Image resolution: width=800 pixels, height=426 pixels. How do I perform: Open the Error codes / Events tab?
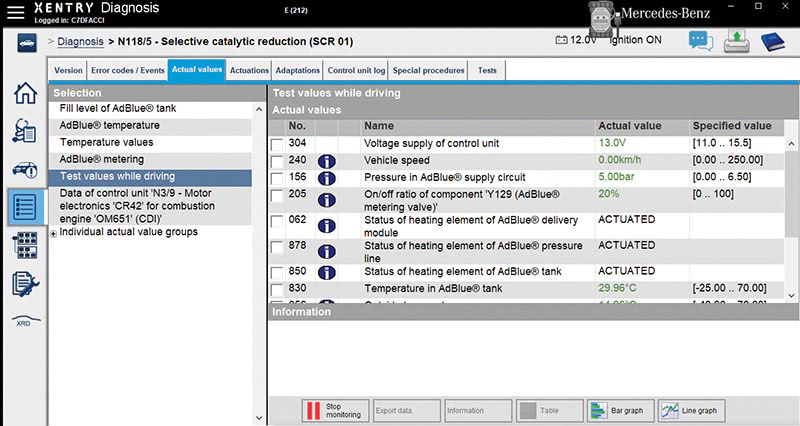[128, 70]
